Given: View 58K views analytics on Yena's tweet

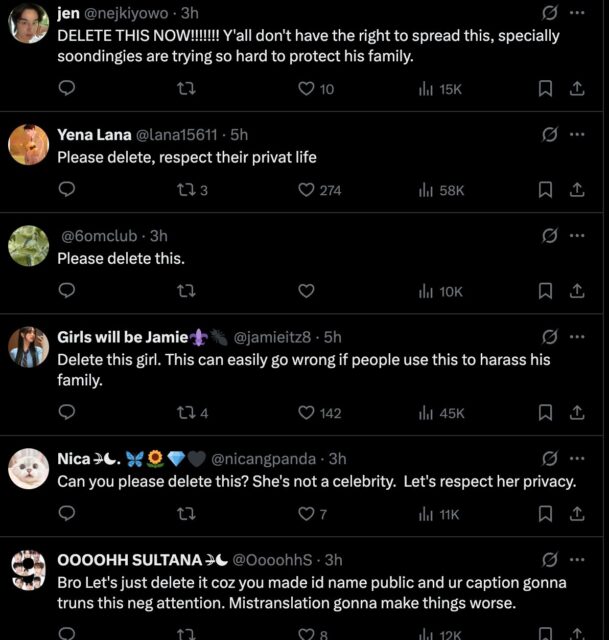Looking at the screenshot, I should point(441,190).
